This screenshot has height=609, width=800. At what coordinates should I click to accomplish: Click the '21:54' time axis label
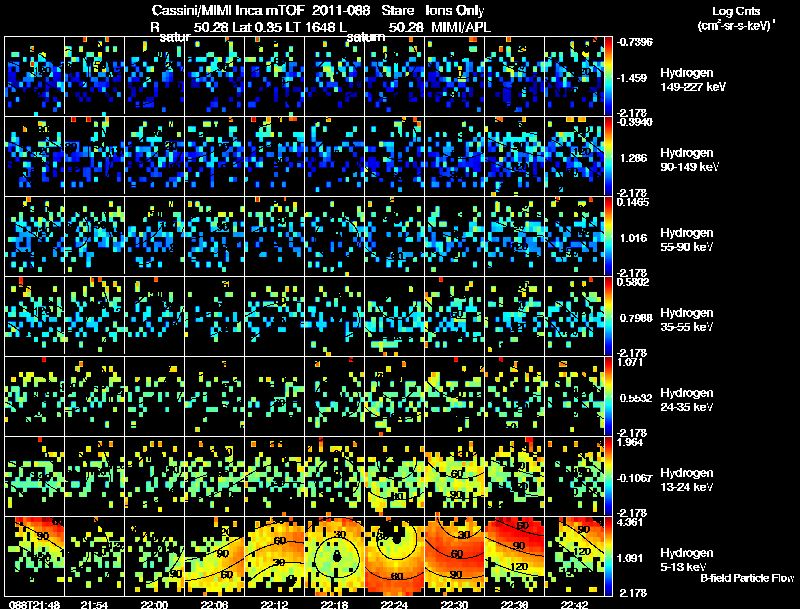(x=94, y=604)
